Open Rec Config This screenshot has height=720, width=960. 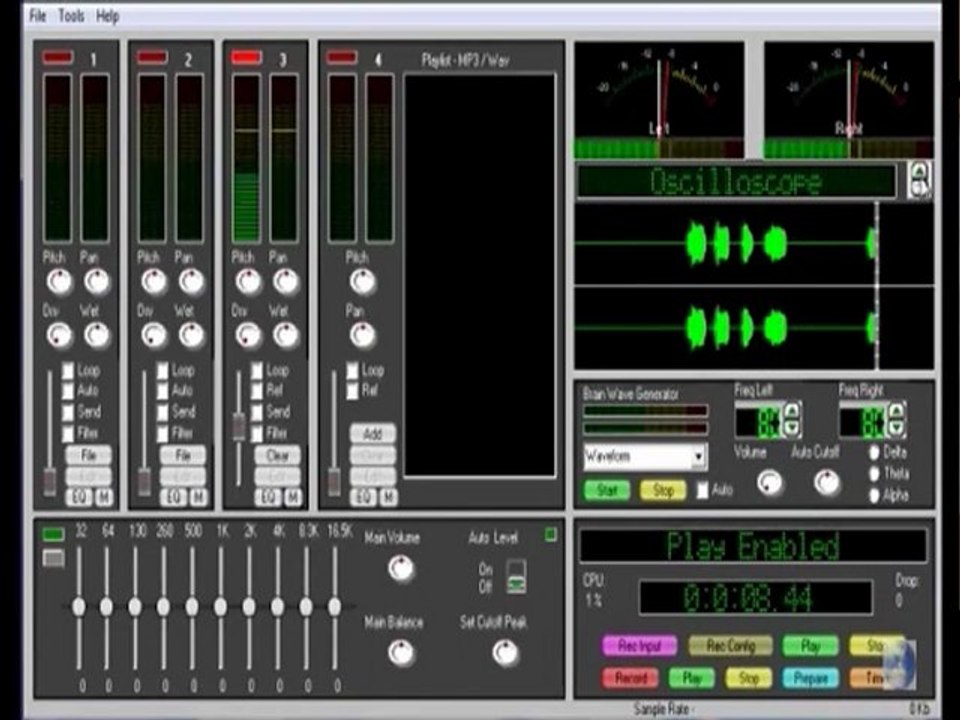click(x=730, y=645)
